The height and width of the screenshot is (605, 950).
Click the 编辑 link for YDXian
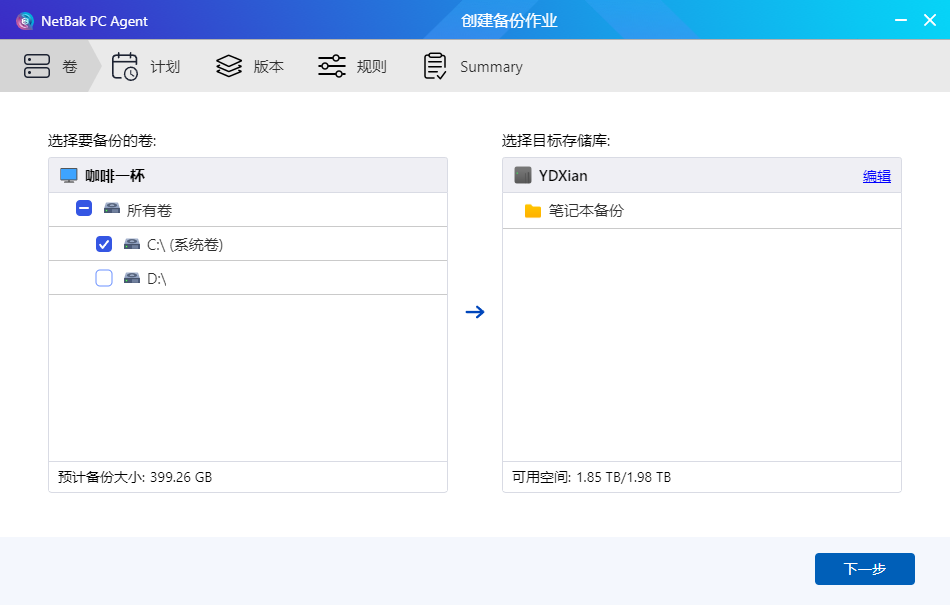pyautogui.click(x=876, y=176)
